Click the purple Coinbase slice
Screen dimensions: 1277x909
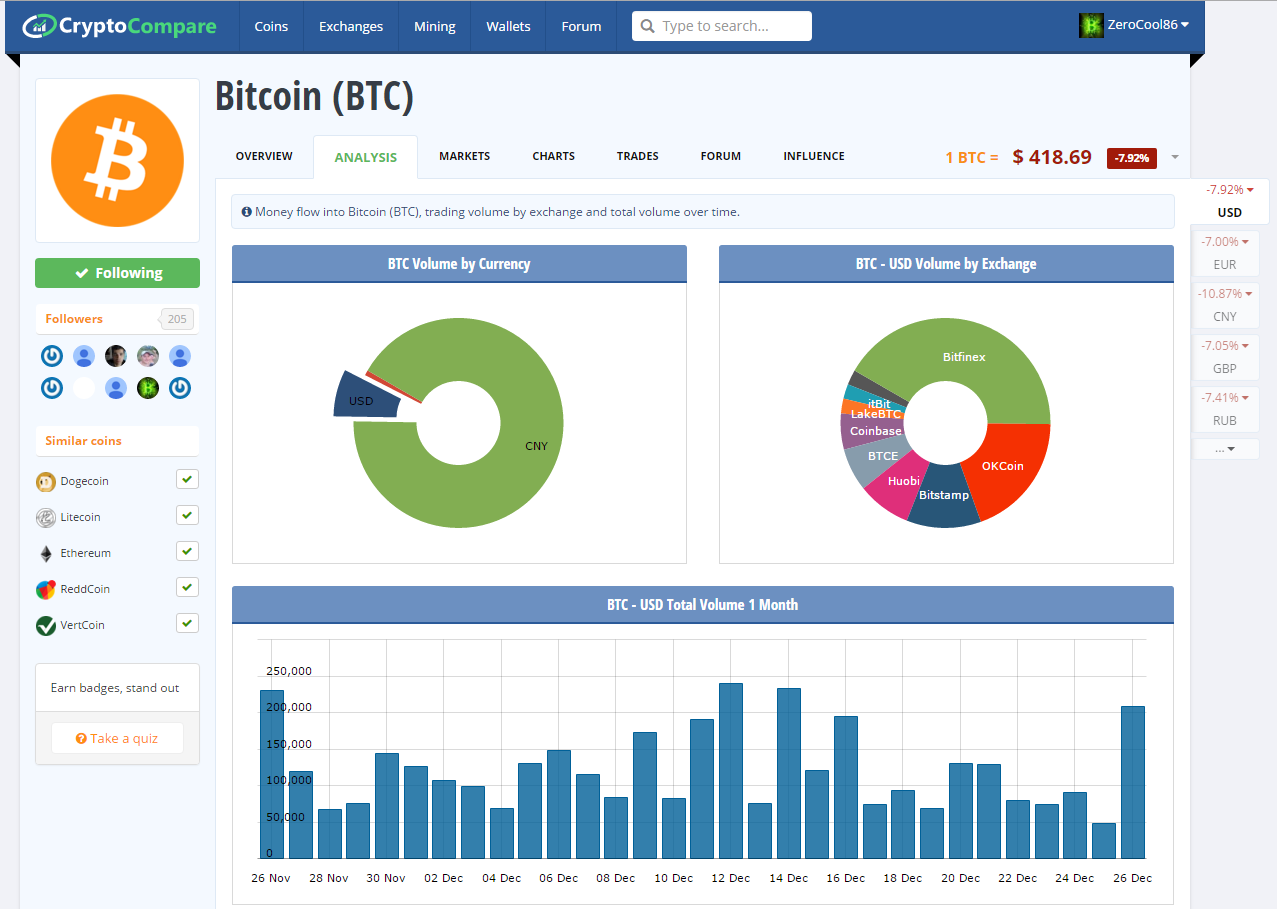(x=870, y=431)
